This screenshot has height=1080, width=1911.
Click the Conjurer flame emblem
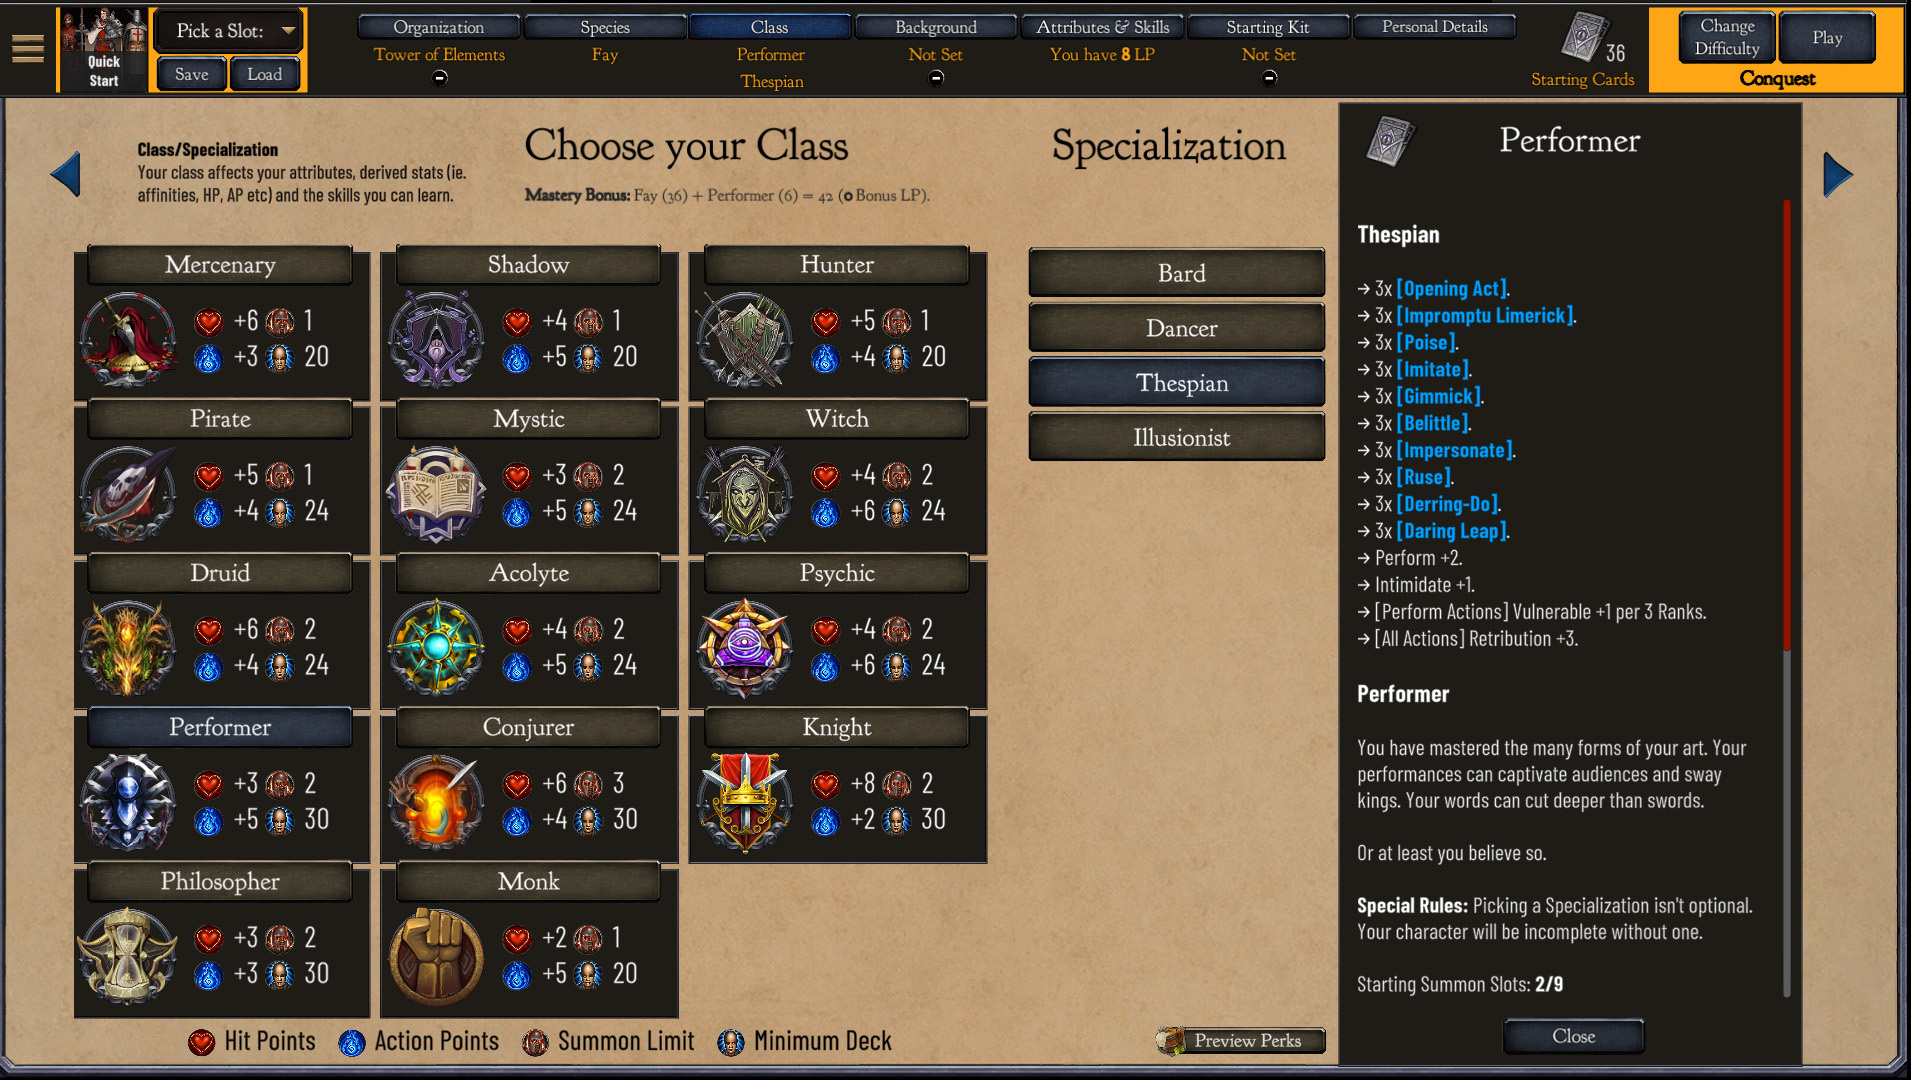click(436, 801)
